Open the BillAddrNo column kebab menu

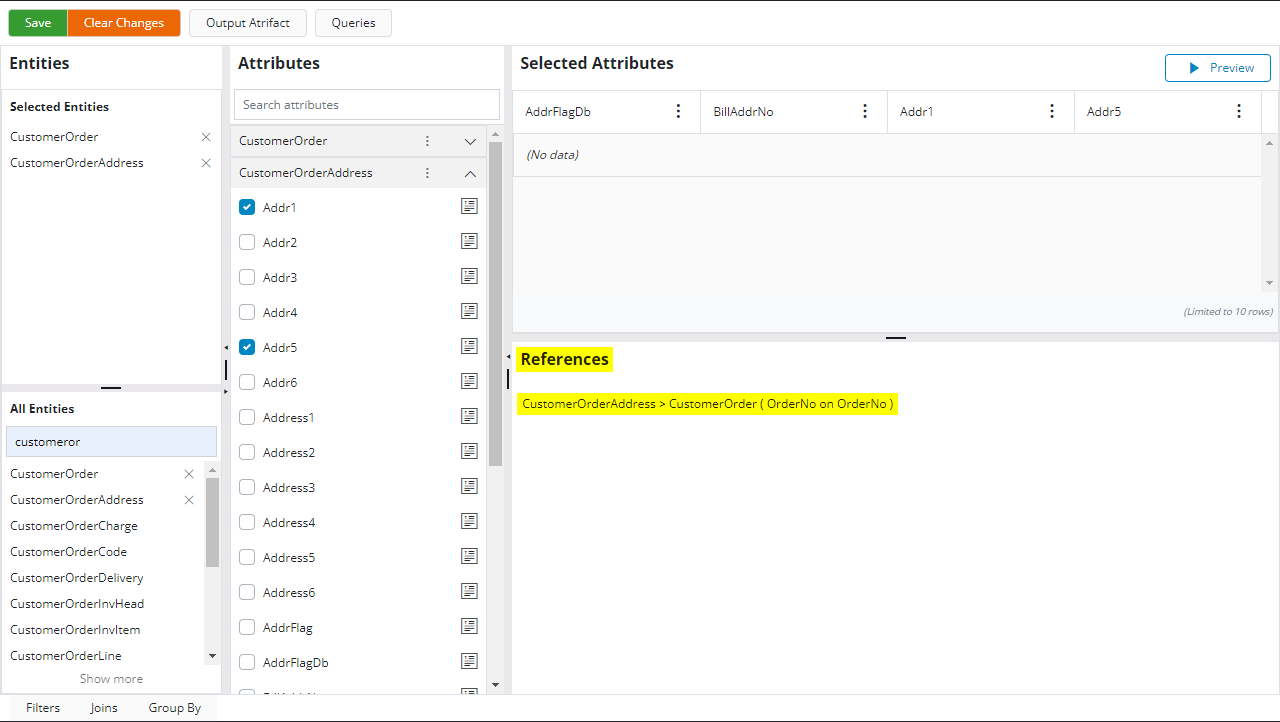pyautogui.click(x=865, y=112)
